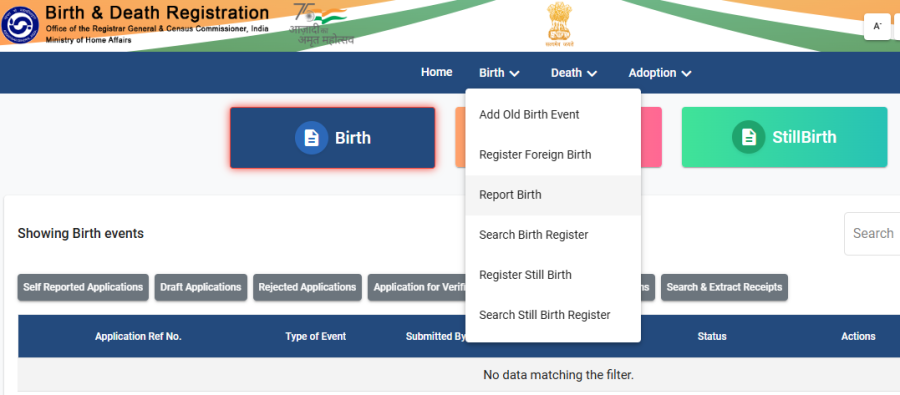Select Register Foreign Birth option

point(553,155)
